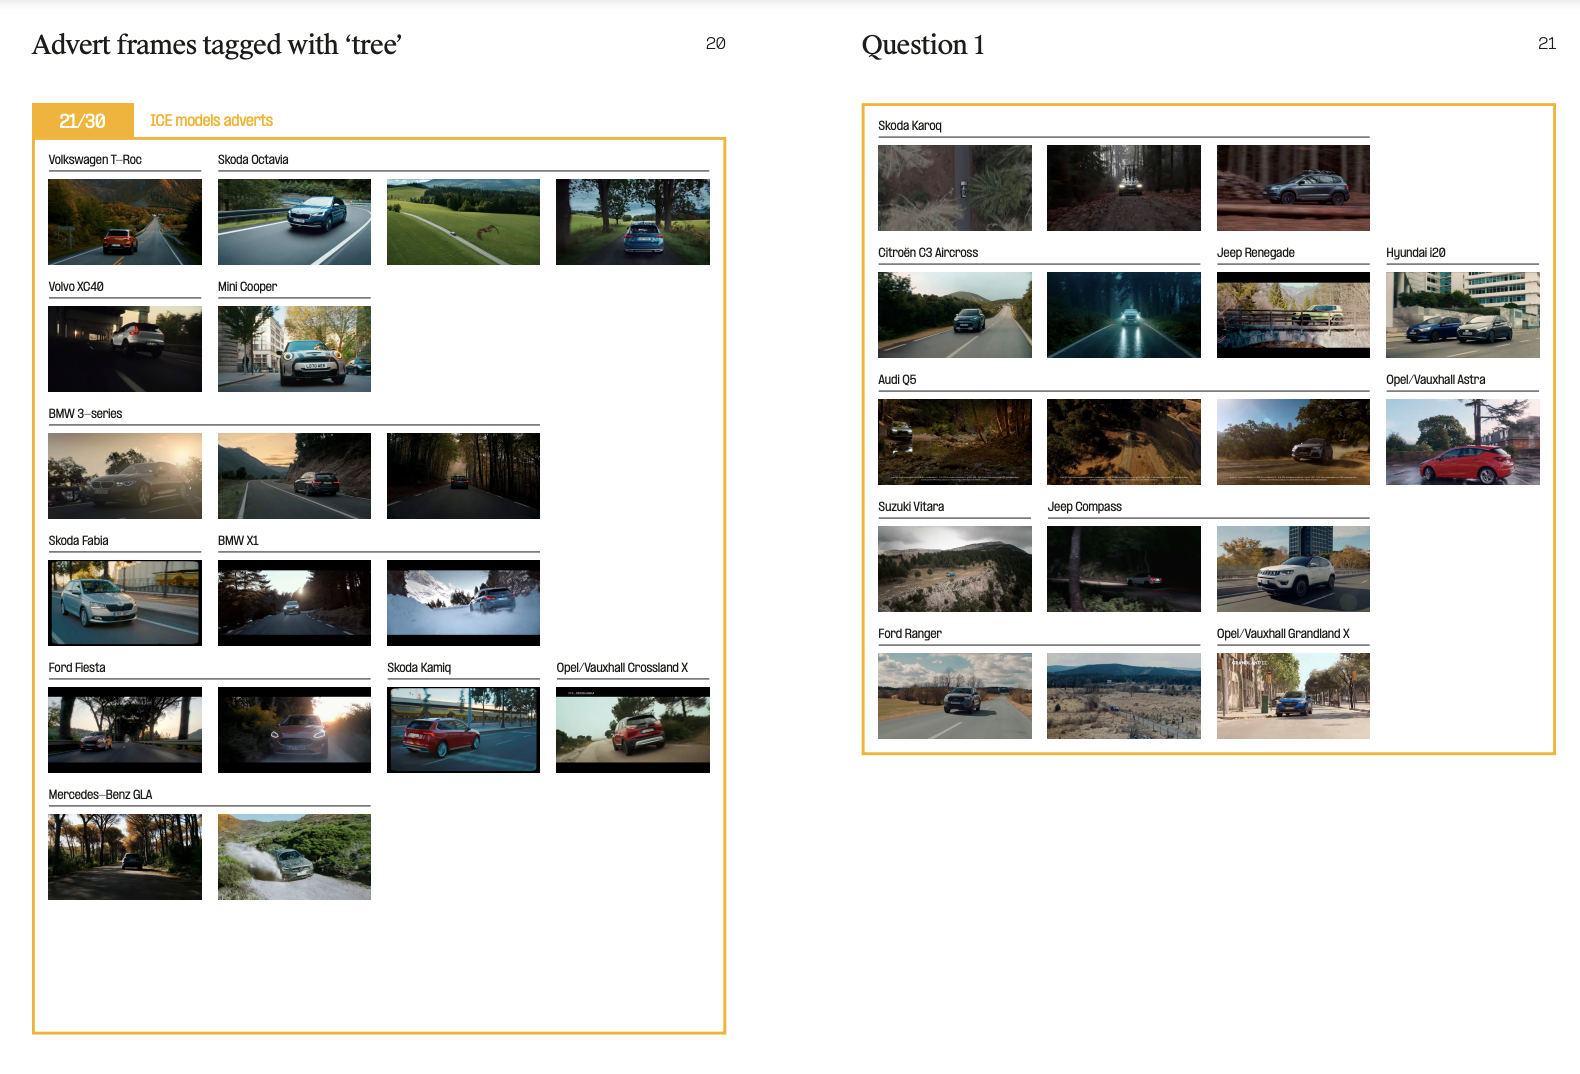Click the Skoda Karoq label

[910, 126]
